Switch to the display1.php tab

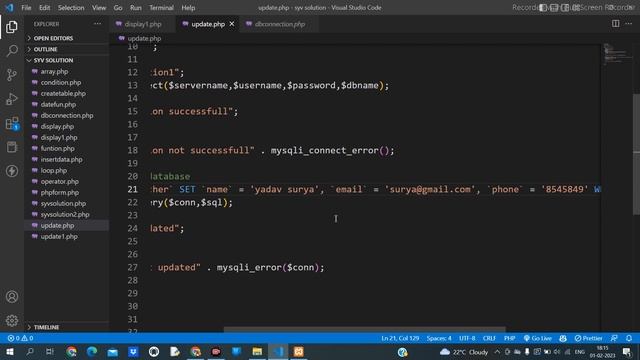click(x=143, y=24)
